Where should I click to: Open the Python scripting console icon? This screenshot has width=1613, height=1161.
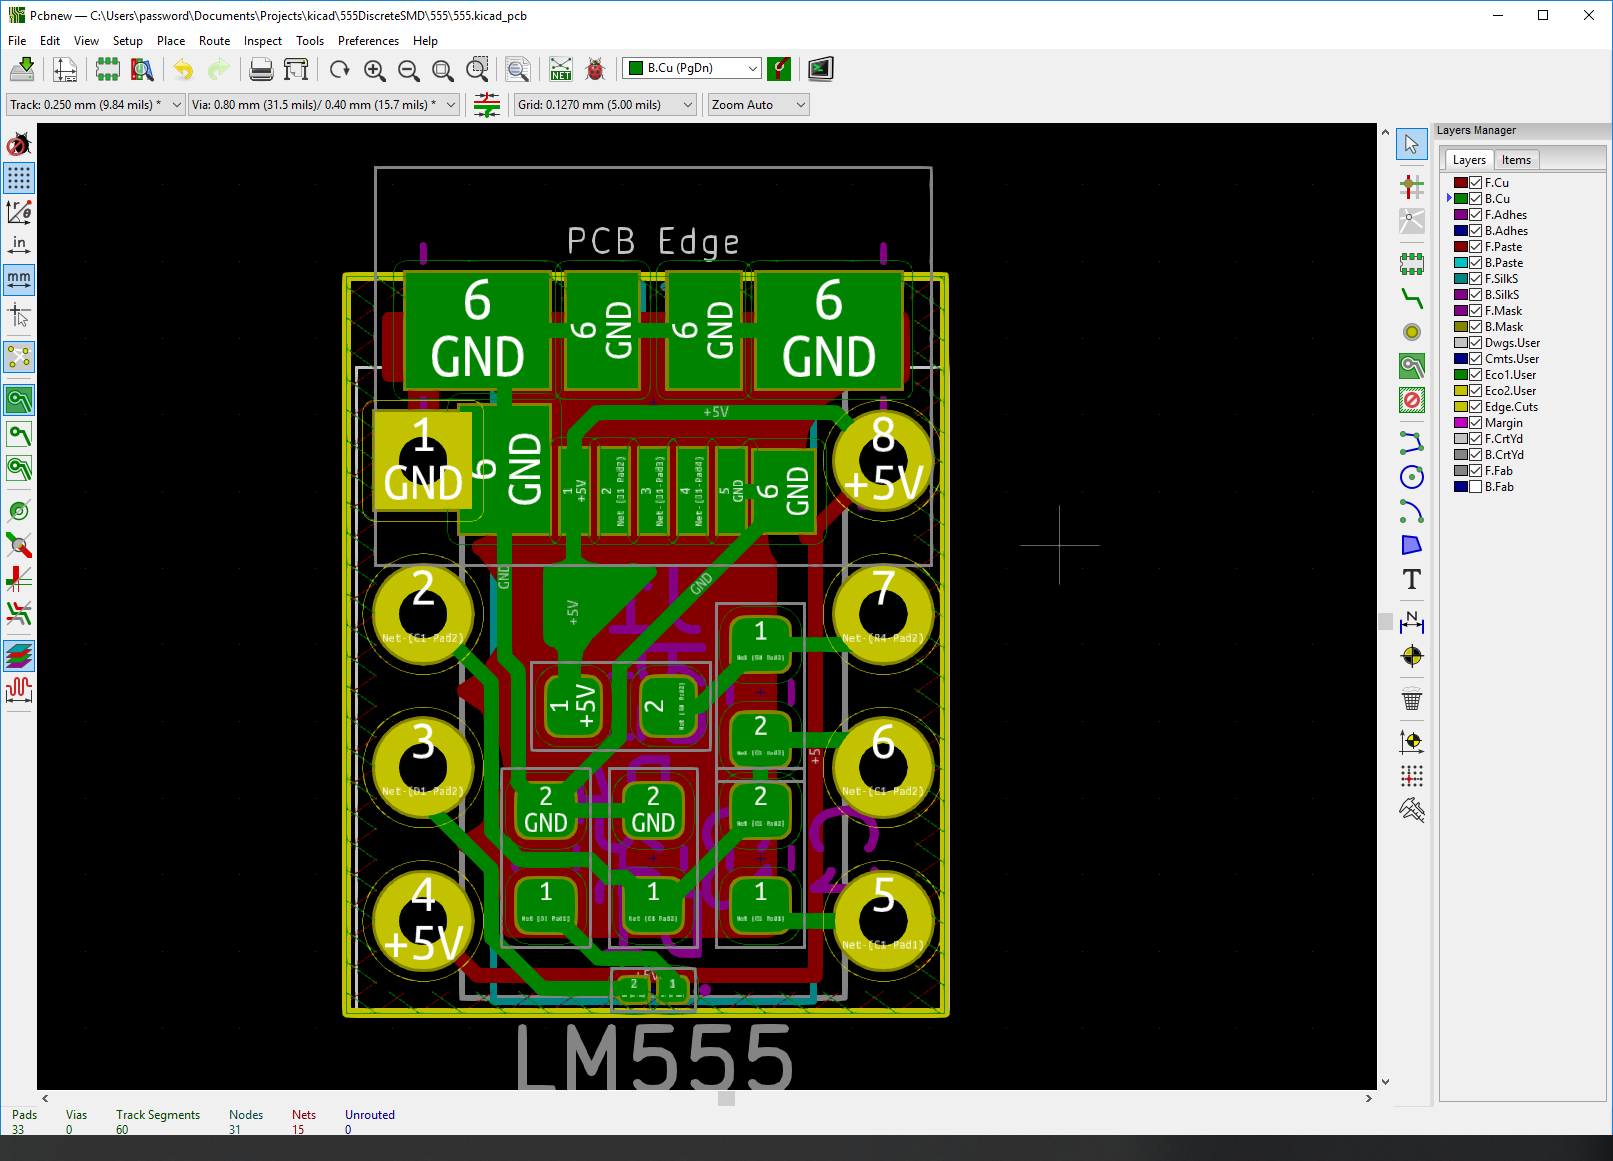(x=820, y=69)
